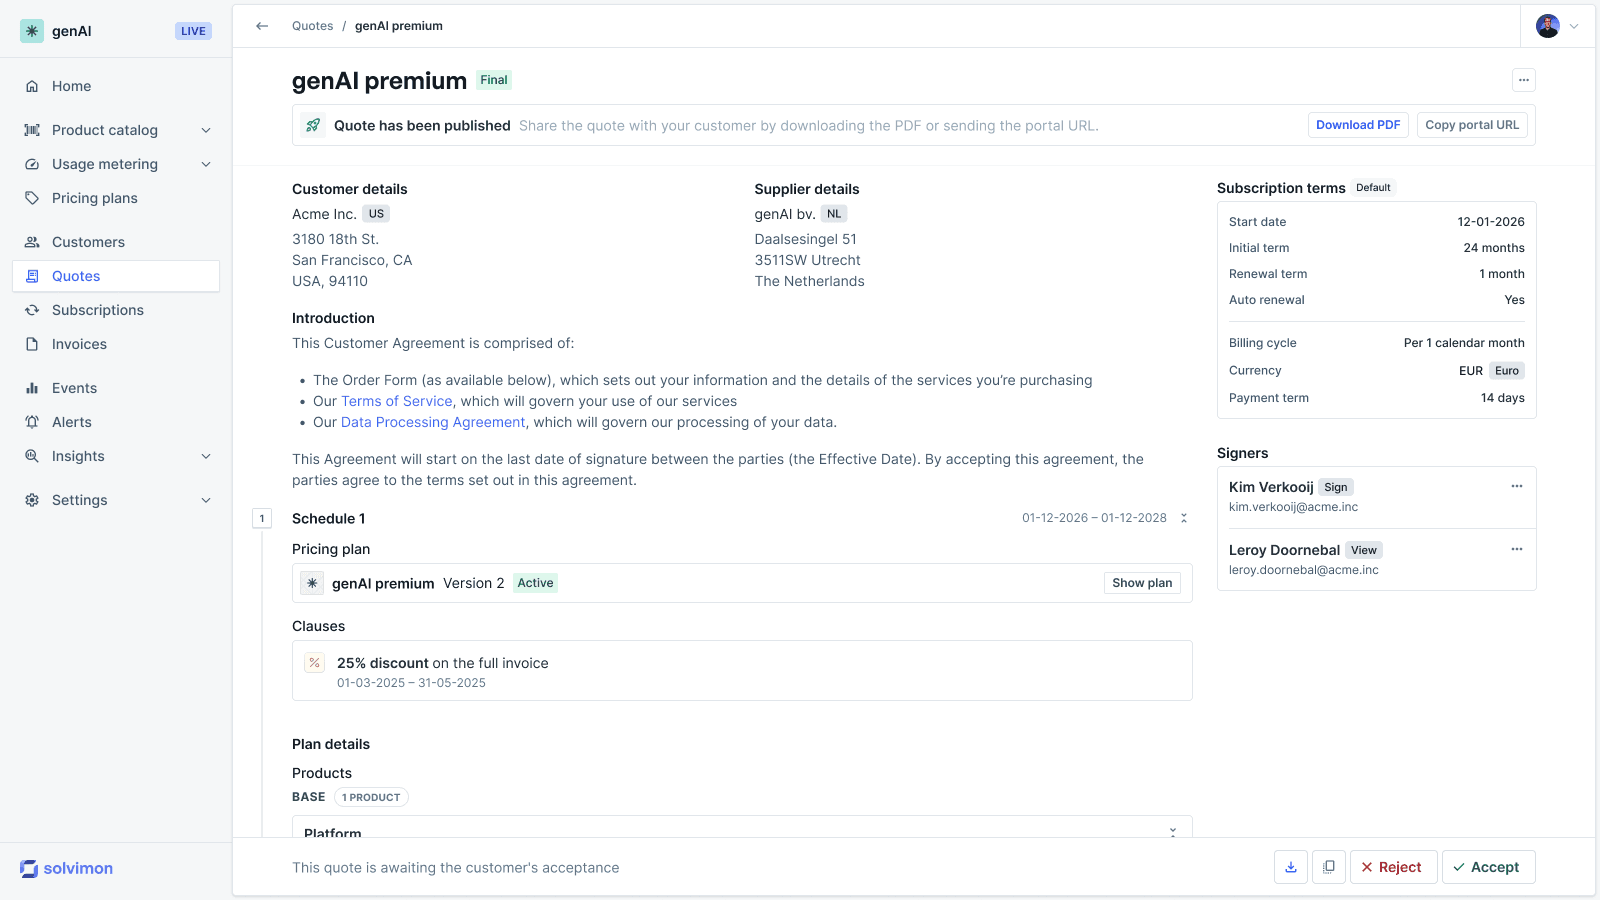Click the Download PDF button

click(1358, 125)
